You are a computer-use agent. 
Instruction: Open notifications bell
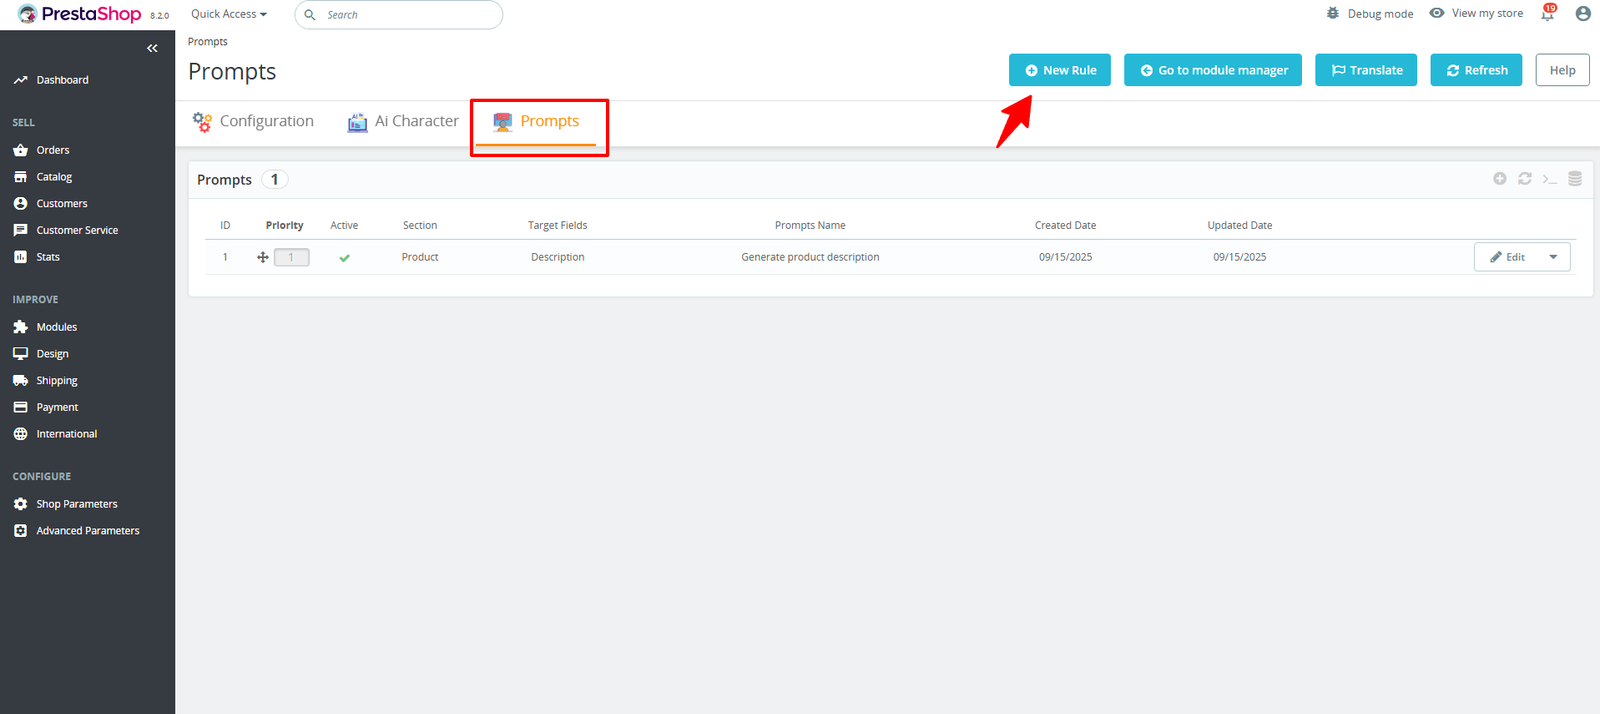(x=1548, y=13)
